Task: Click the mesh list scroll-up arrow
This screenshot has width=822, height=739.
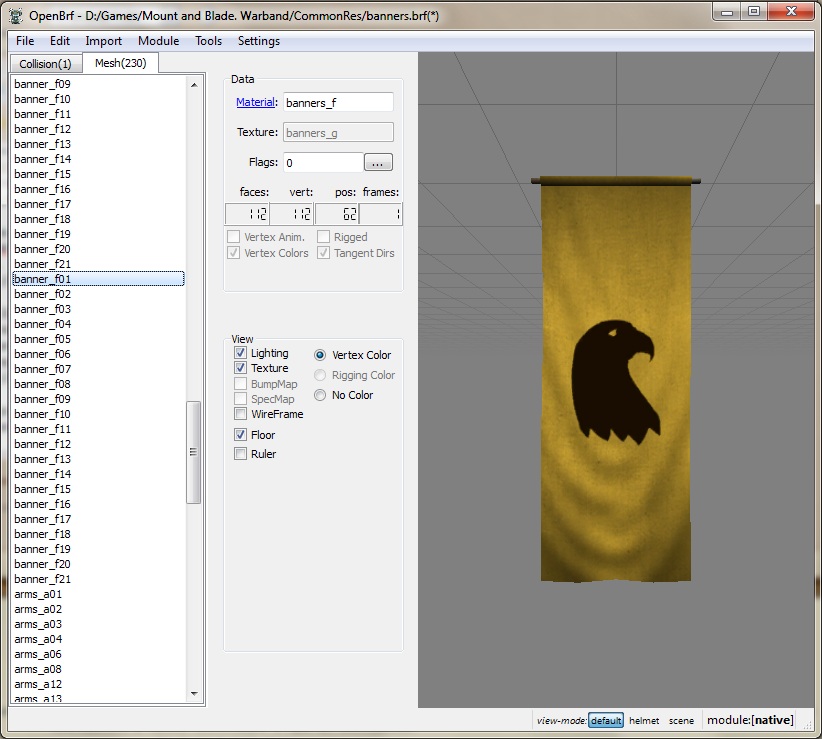Action: point(194,84)
